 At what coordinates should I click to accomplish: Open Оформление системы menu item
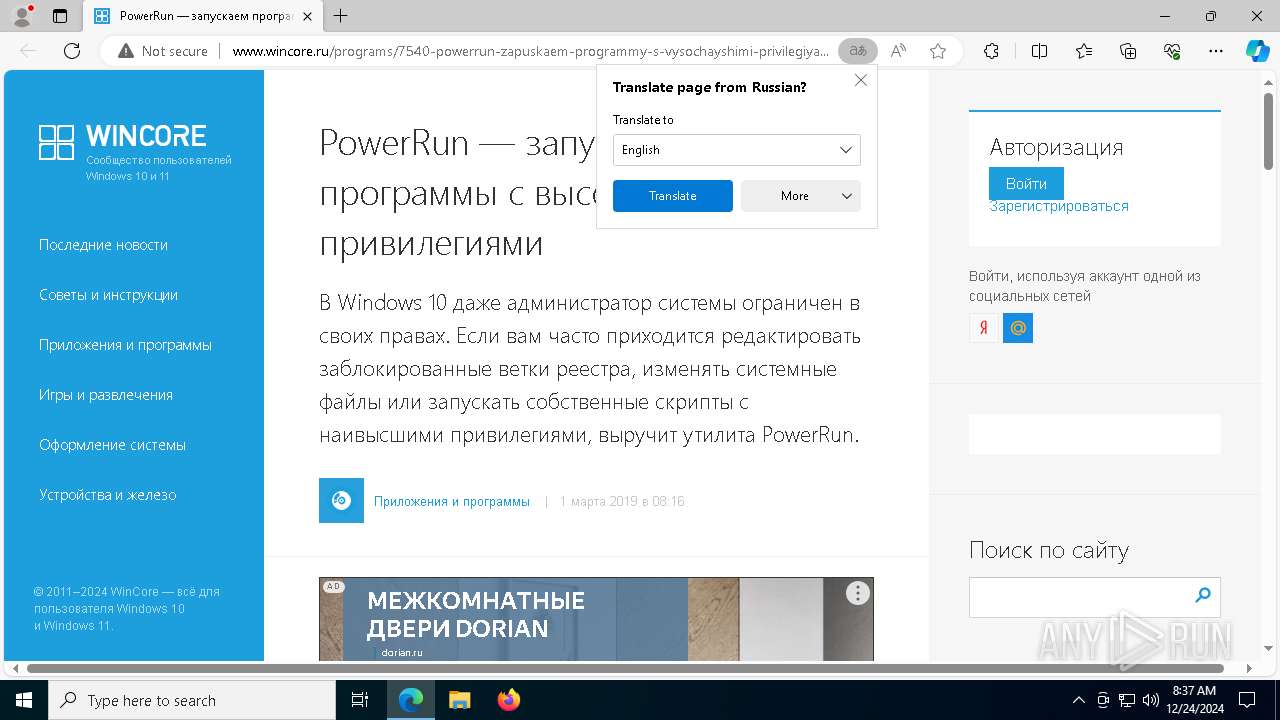[112, 445]
